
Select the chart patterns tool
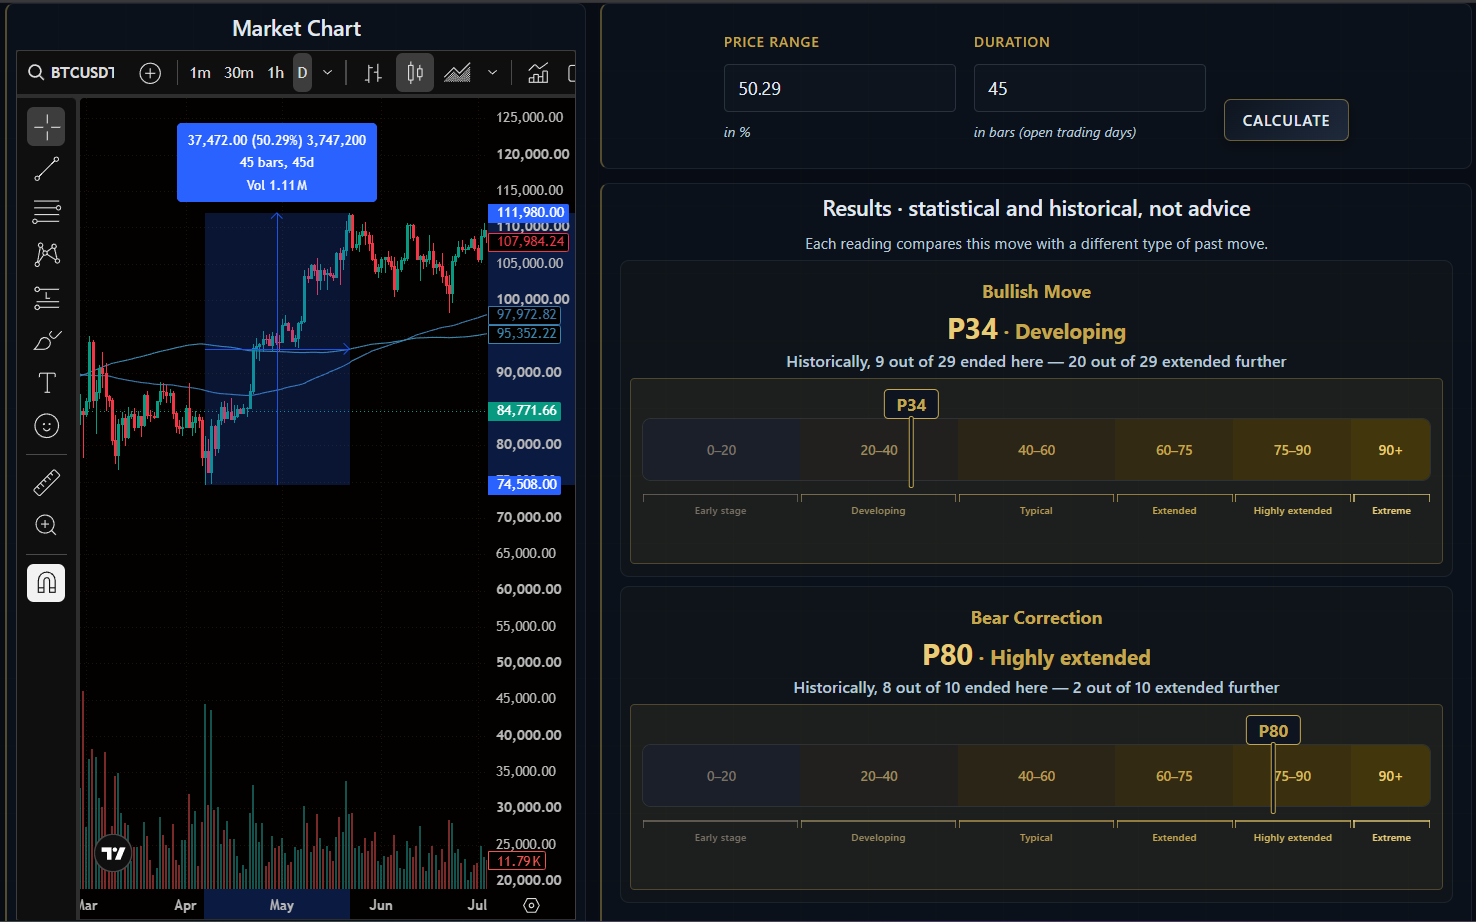pos(46,254)
